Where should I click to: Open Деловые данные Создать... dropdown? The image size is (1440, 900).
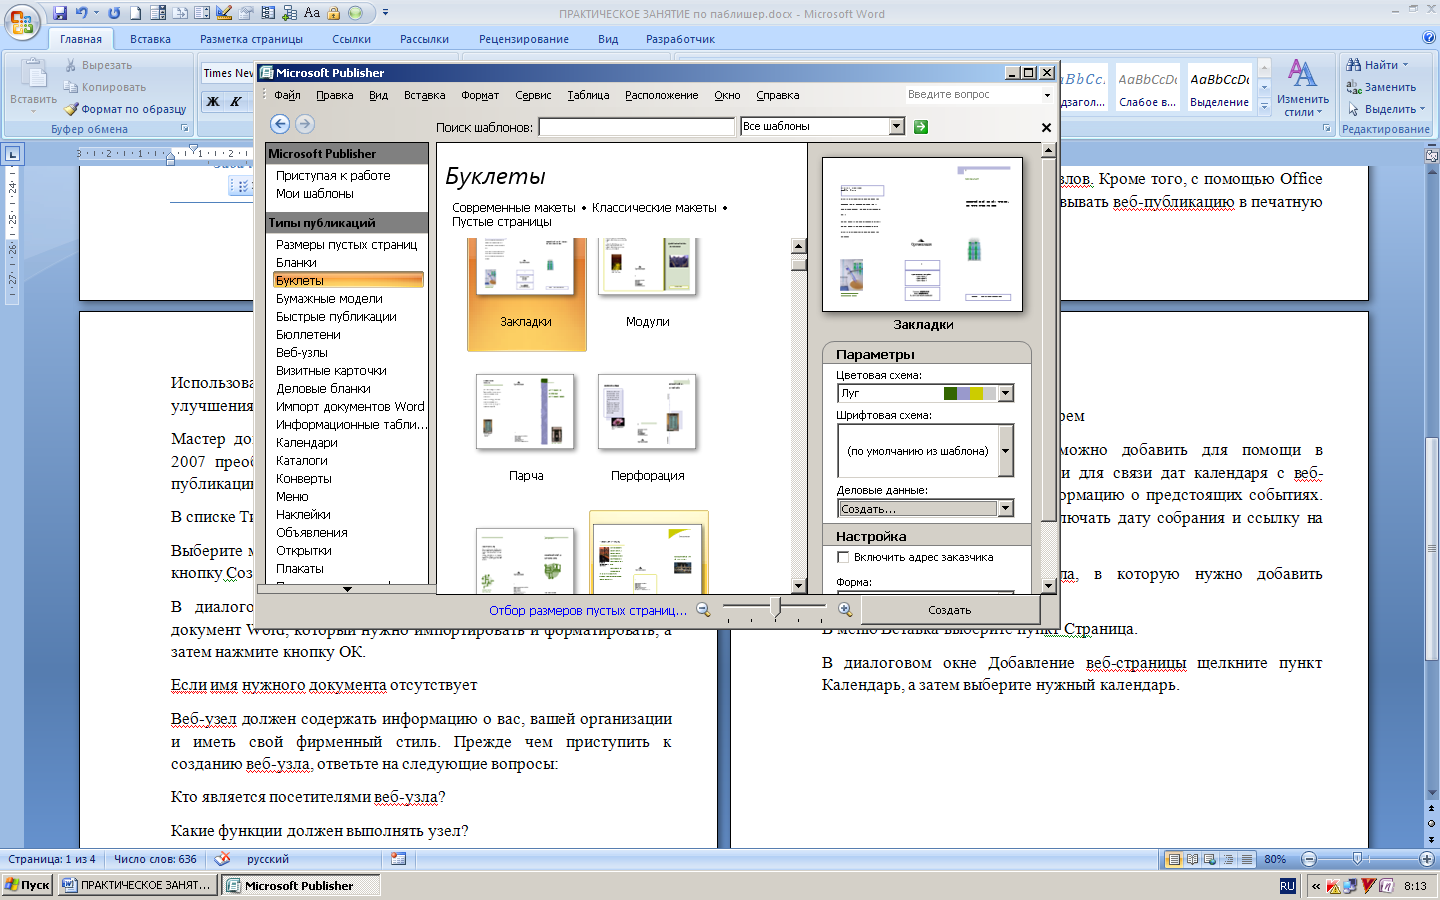click(1006, 509)
